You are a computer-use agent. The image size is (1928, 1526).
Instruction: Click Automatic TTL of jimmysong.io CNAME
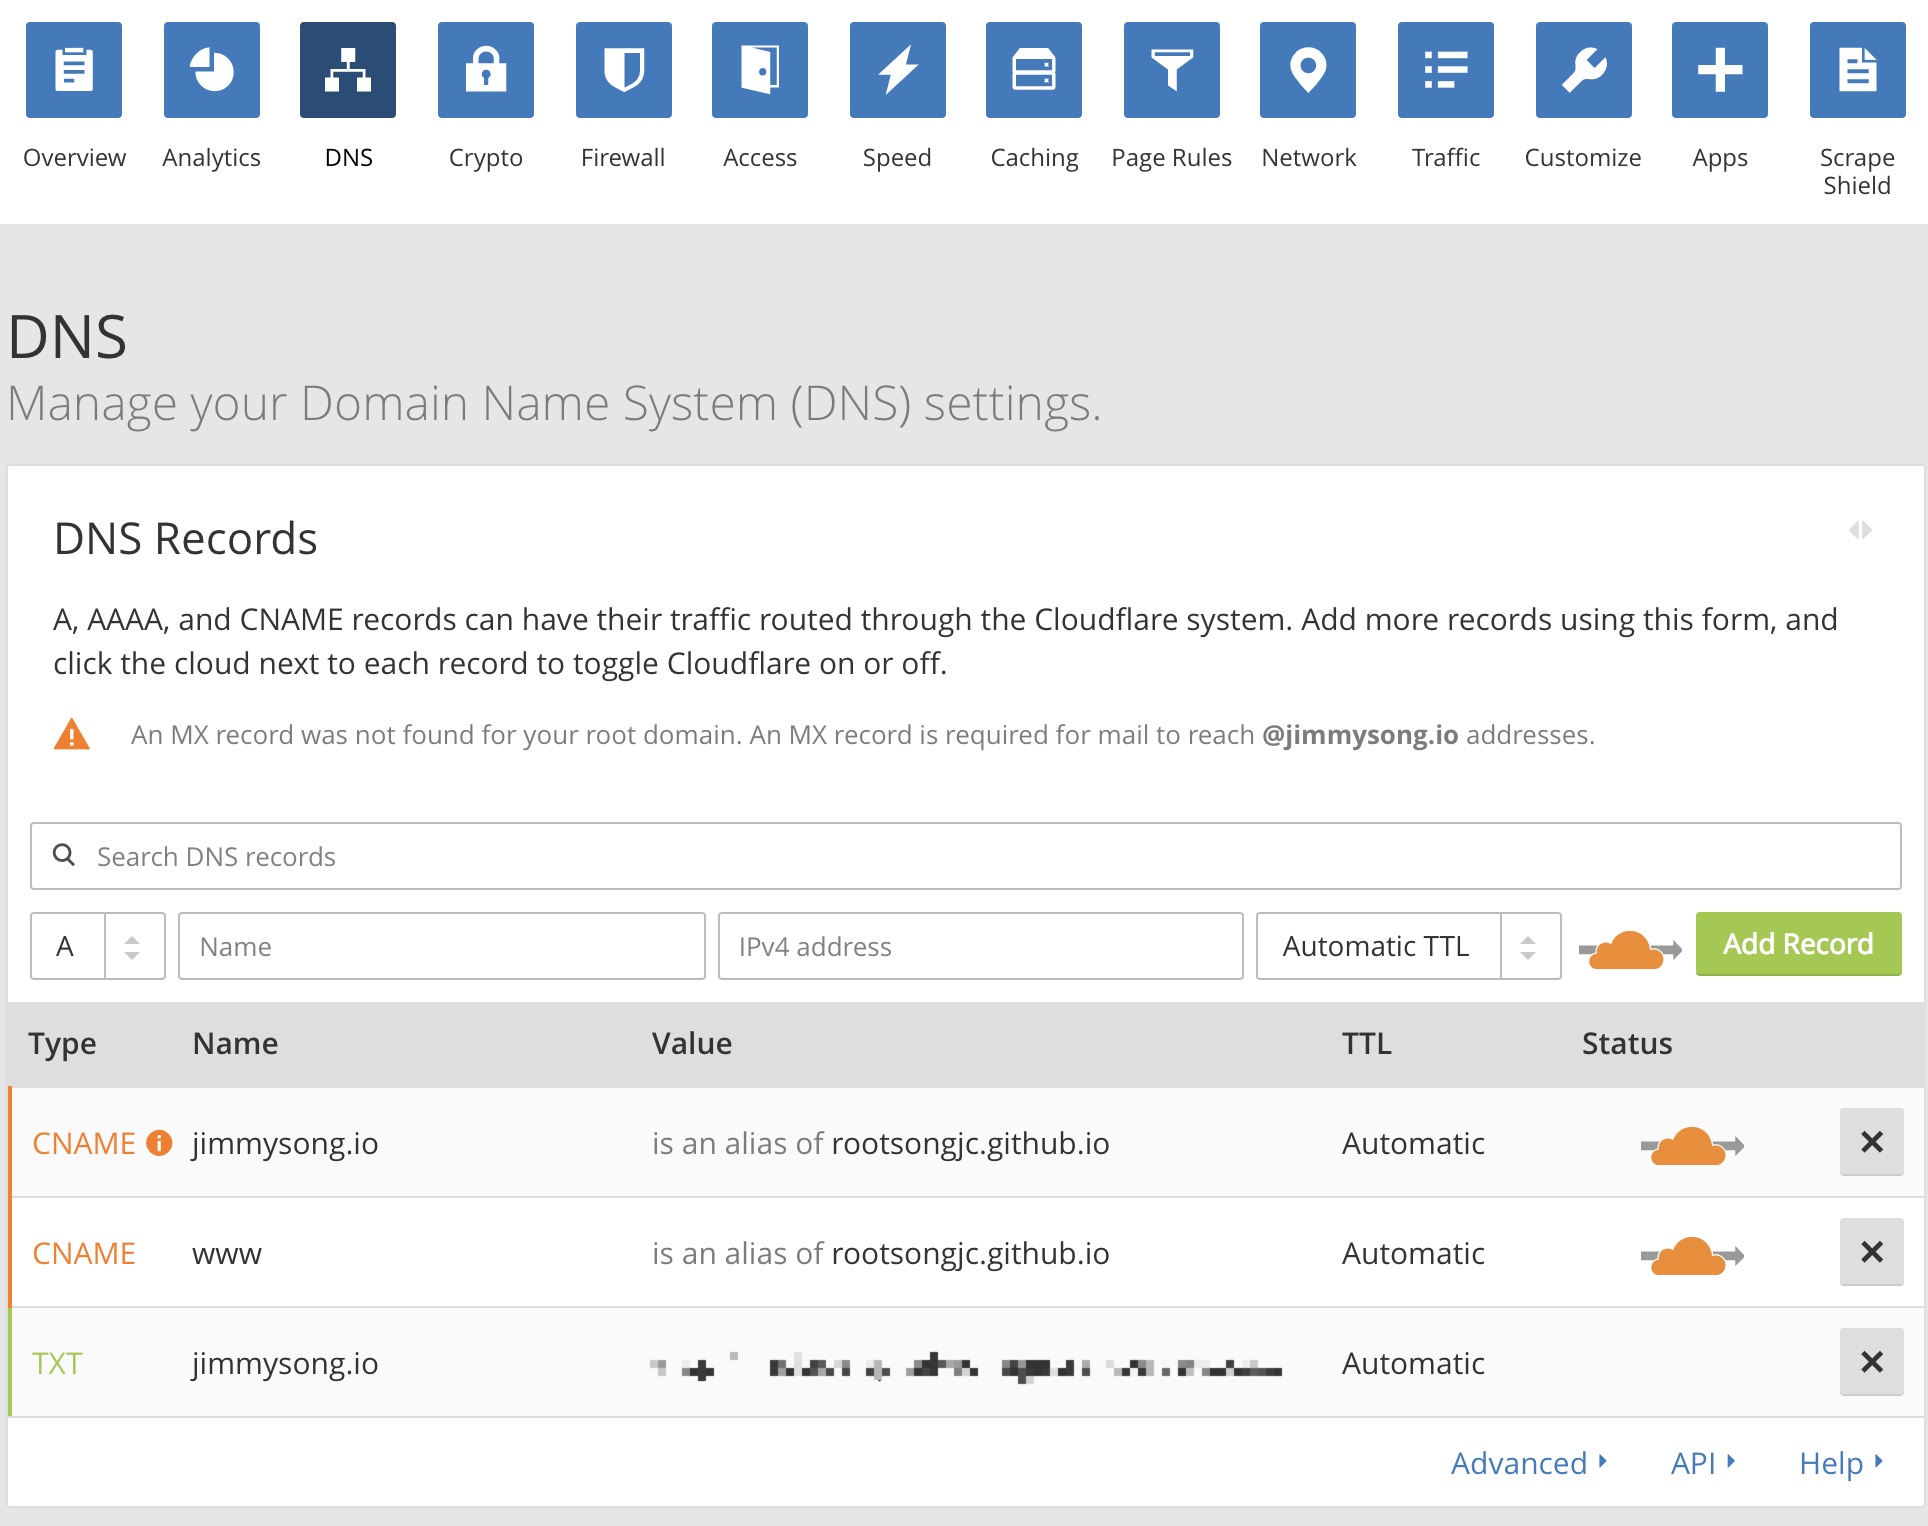pos(1413,1143)
